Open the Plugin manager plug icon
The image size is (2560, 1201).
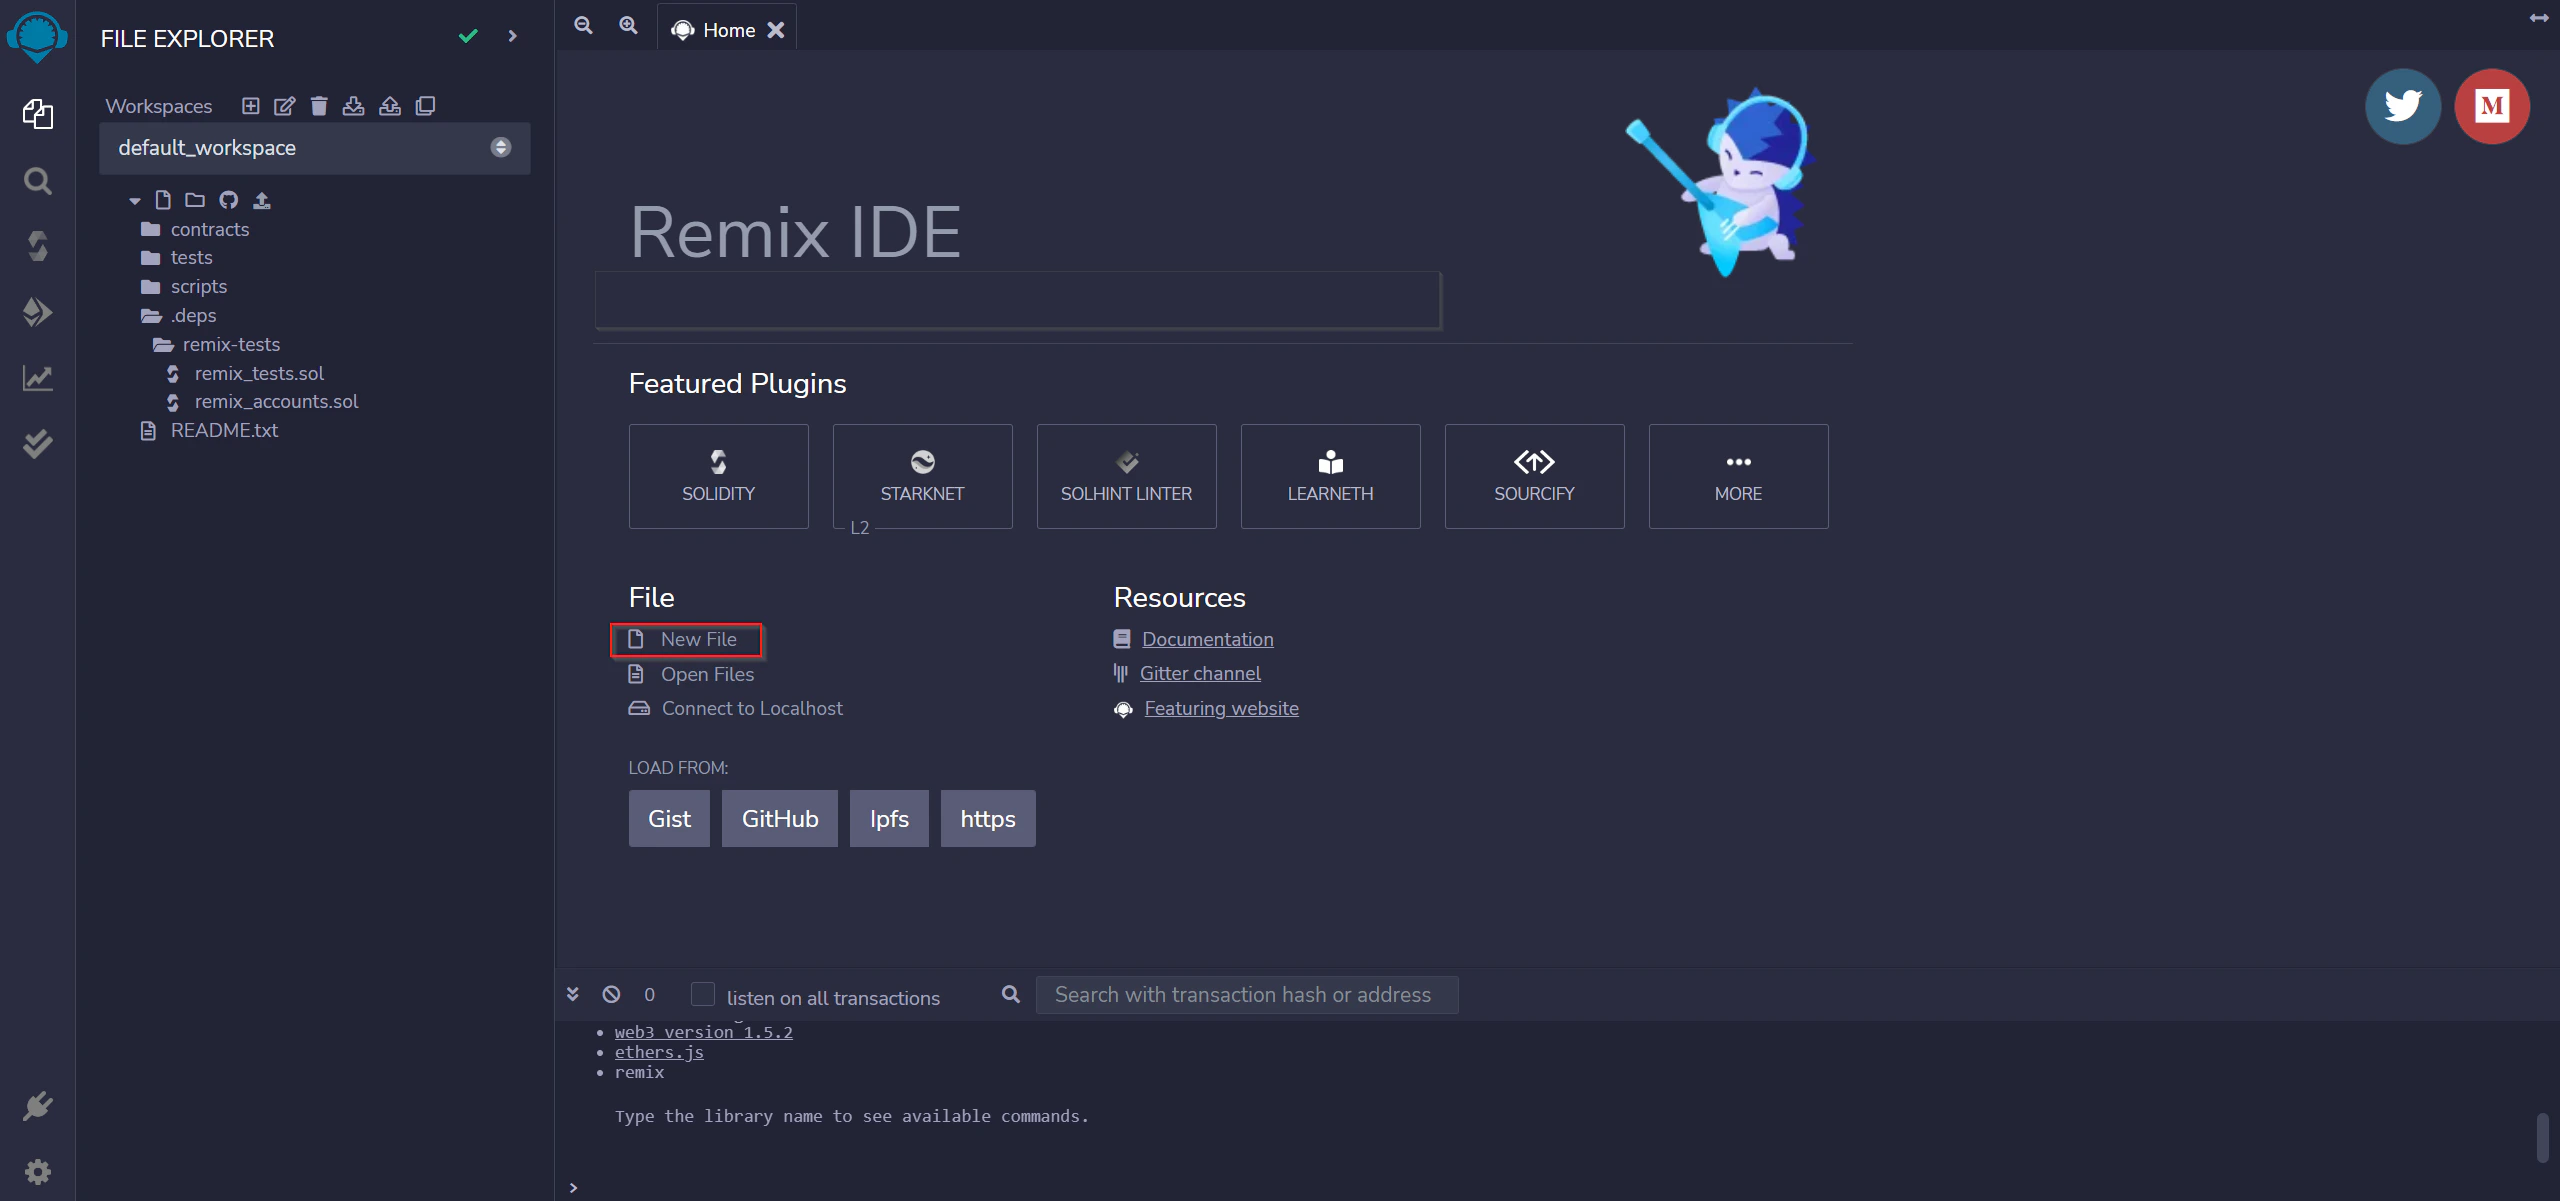37,1106
